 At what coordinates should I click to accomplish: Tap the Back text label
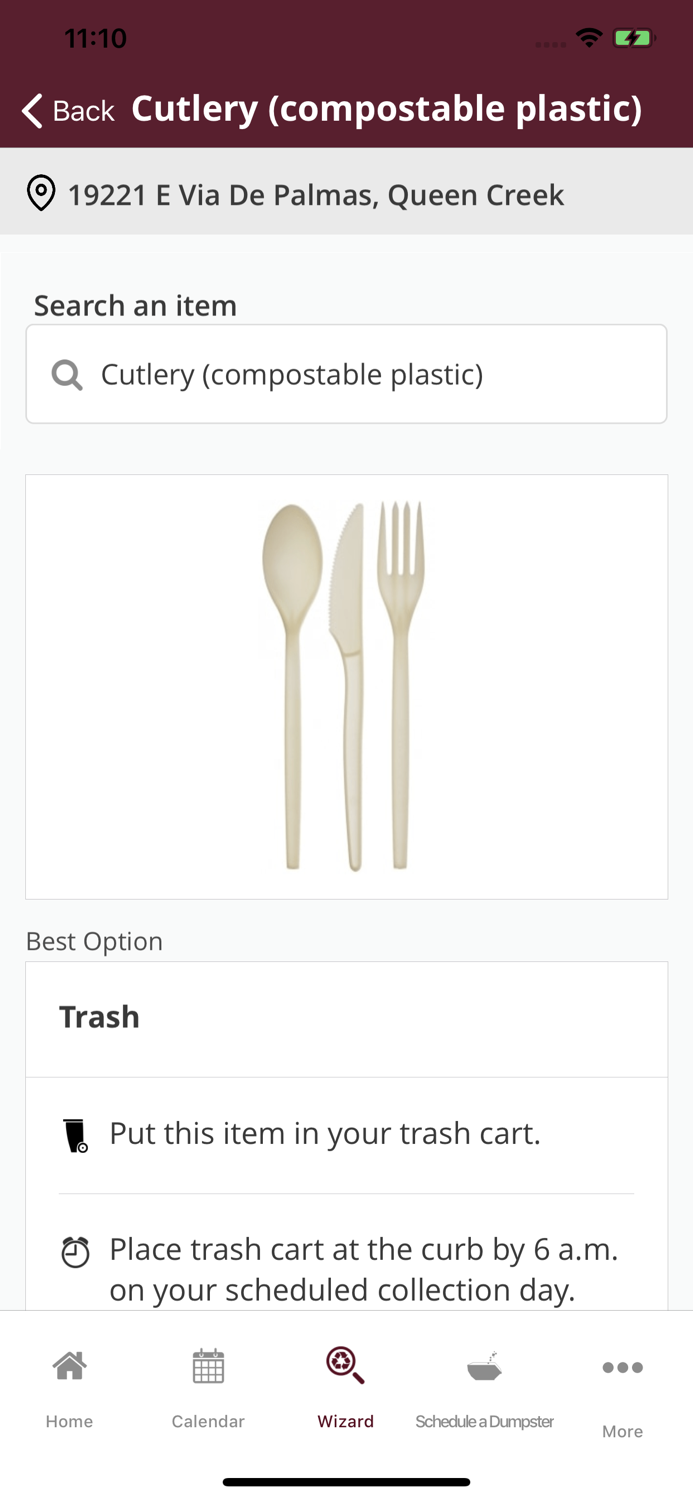tap(84, 110)
